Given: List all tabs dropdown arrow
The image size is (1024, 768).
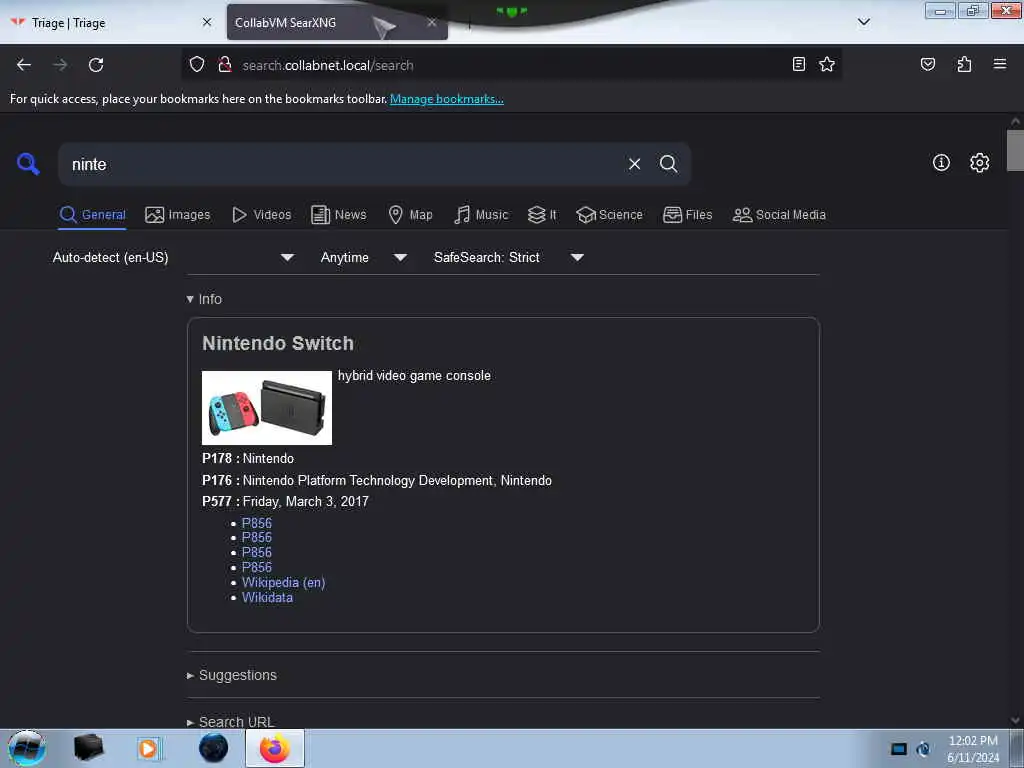Looking at the screenshot, I should coord(863,22).
